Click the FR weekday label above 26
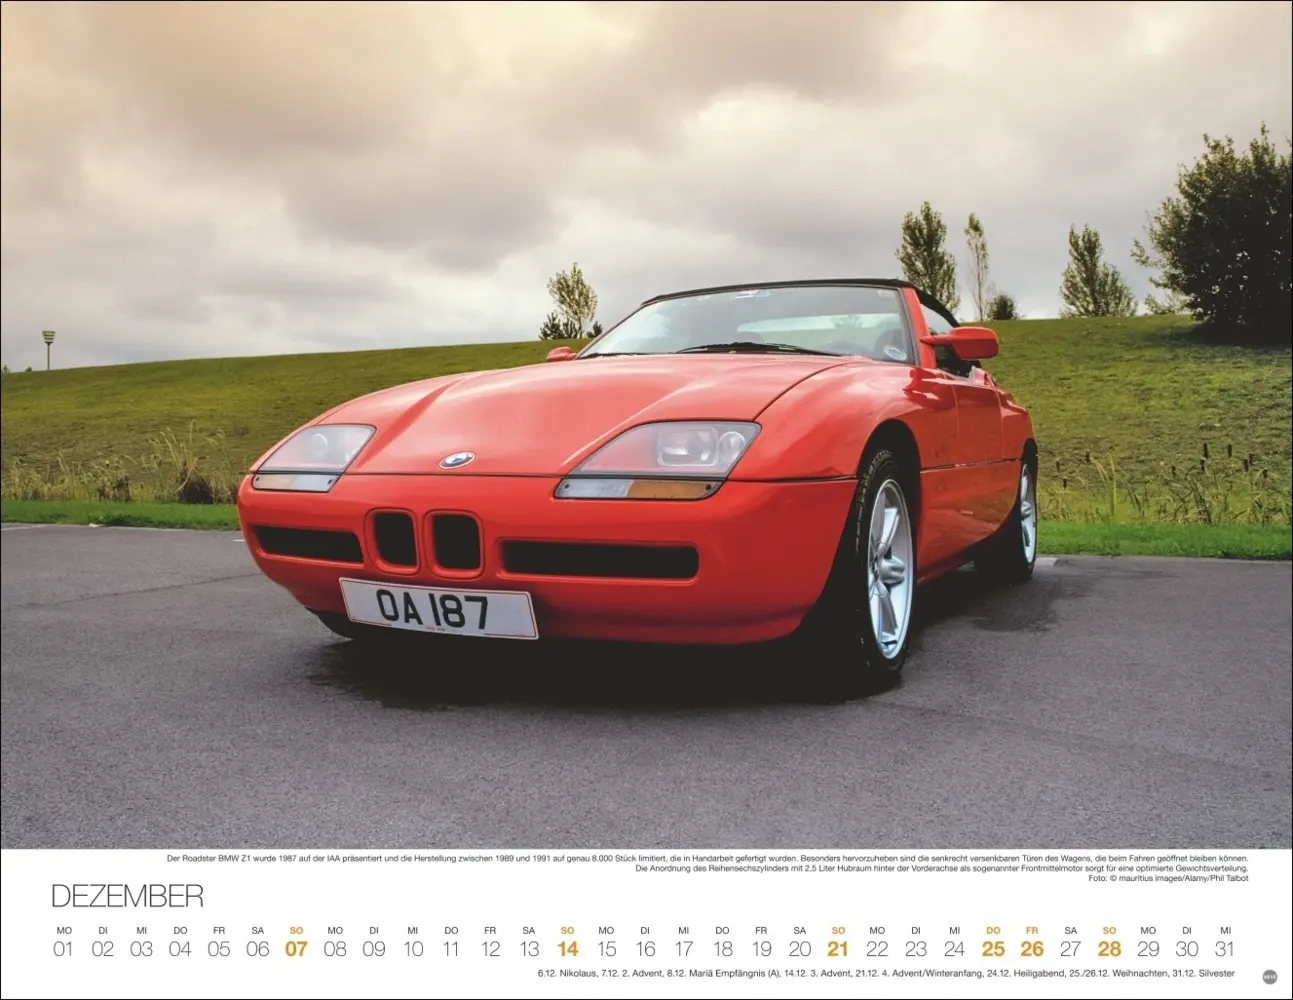The width and height of the screenshot is (1293, 1000). coord(1032,930)
